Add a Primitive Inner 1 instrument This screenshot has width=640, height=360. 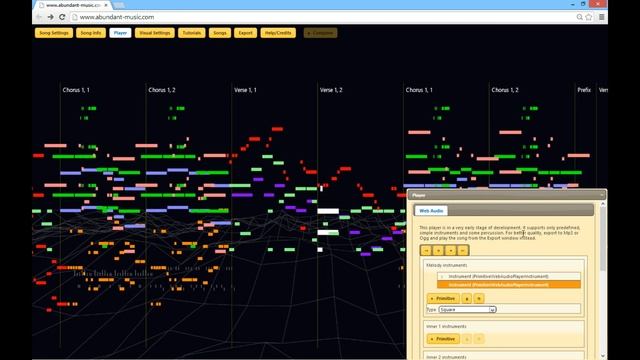[x=443, y=339]
